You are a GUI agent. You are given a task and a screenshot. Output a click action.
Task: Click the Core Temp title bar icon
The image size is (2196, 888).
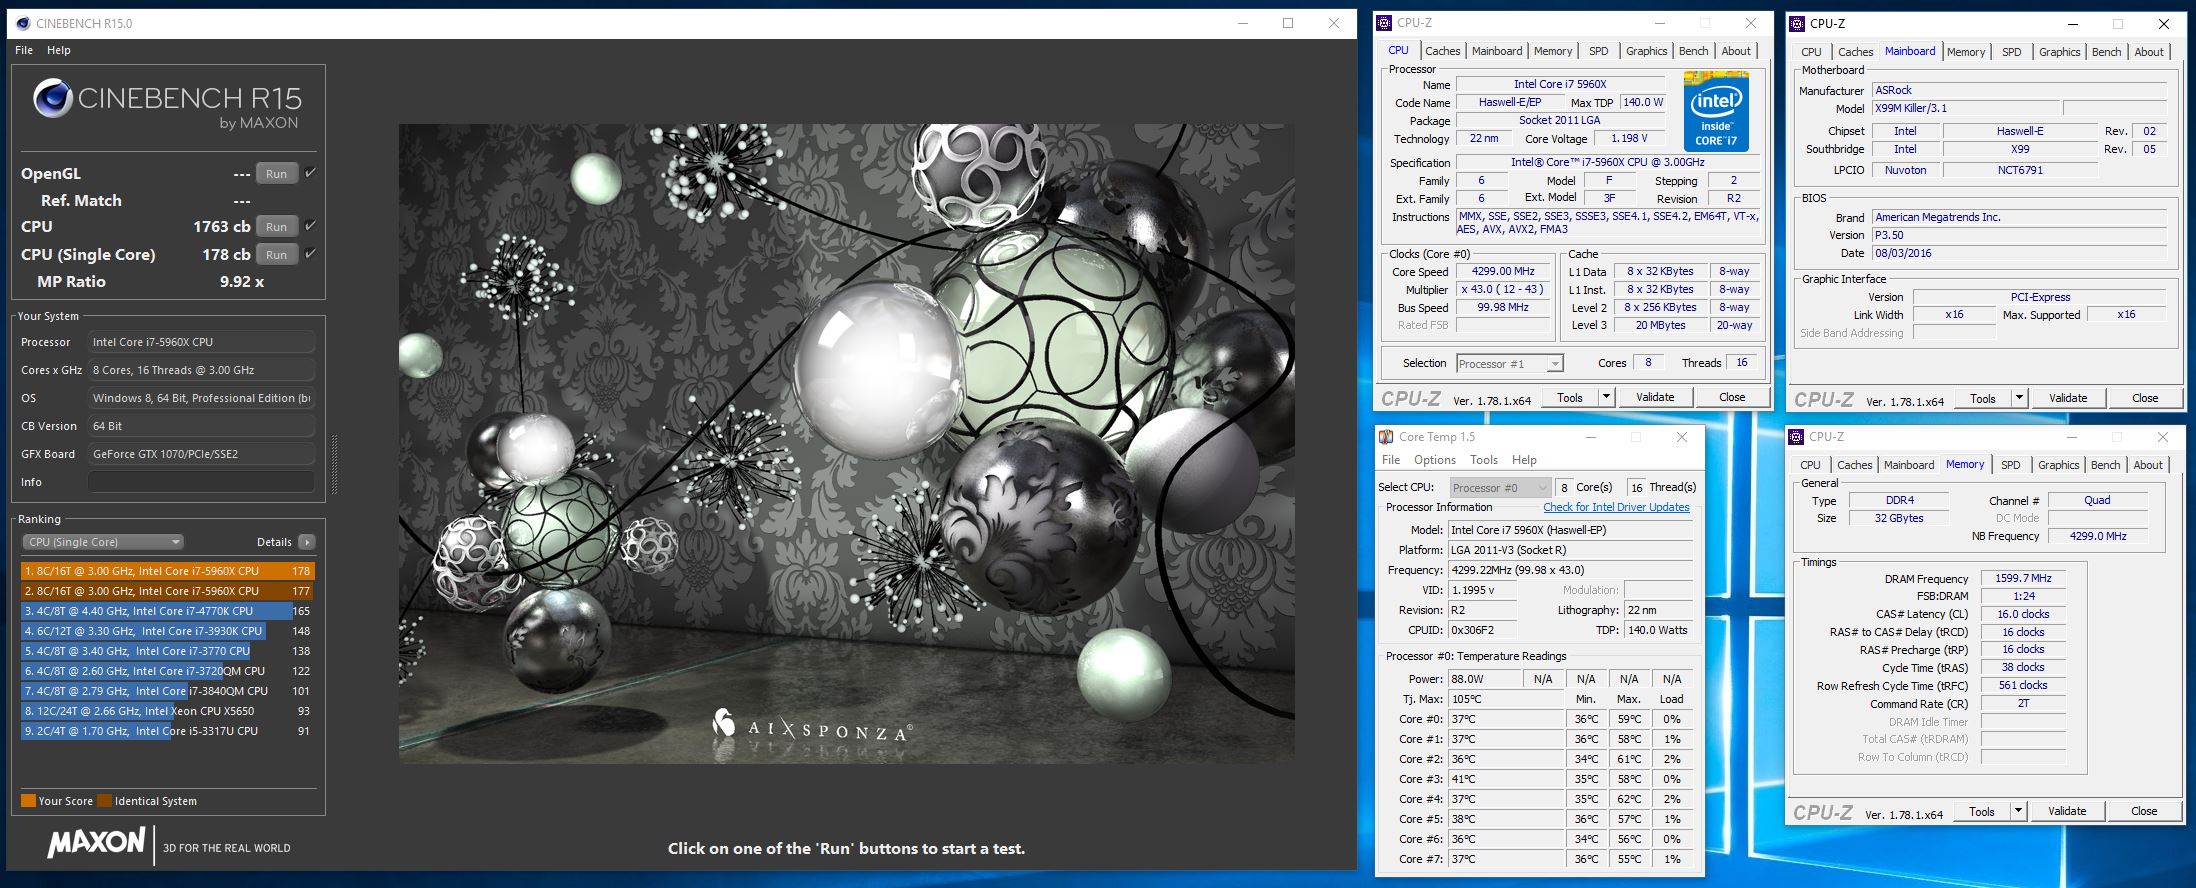click(x=1386, y=437)
